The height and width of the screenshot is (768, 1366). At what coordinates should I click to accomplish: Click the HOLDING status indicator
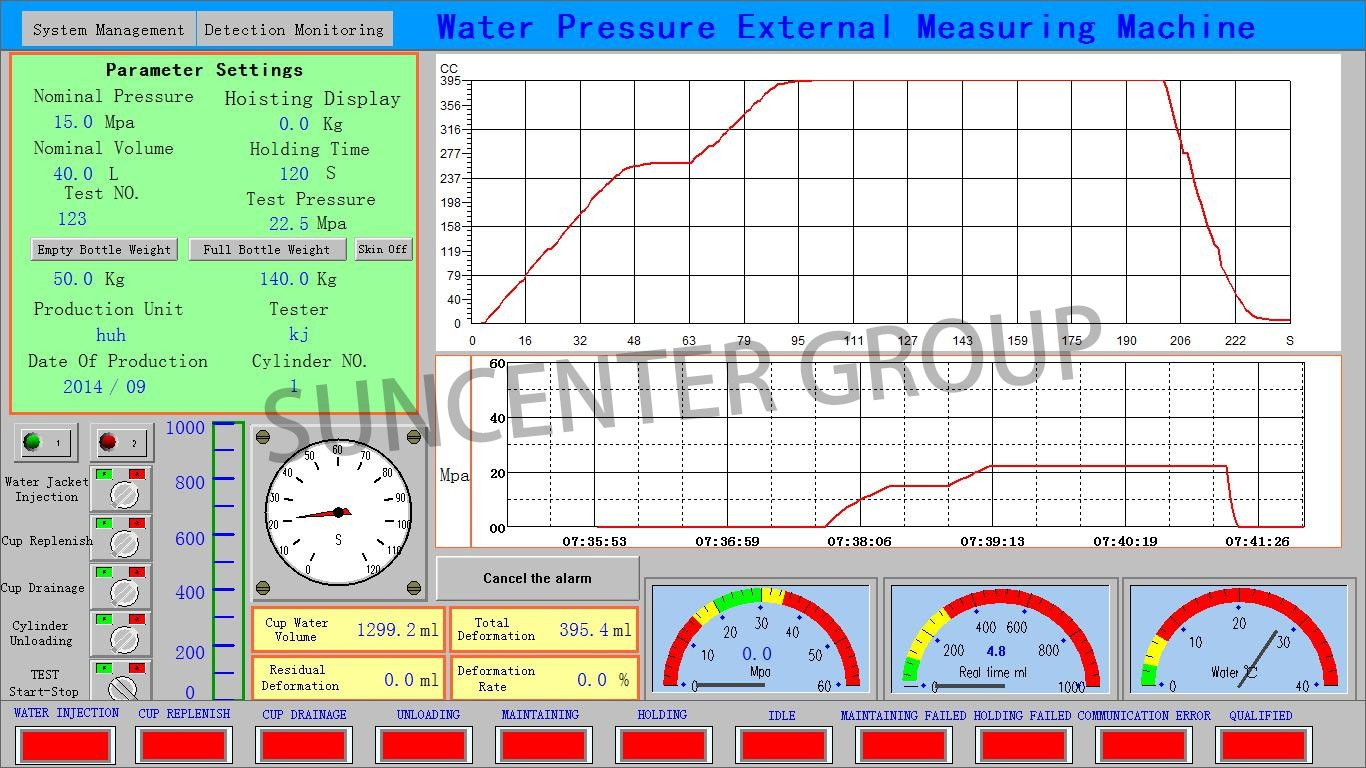pyautogui.click(x=662, y=745)
